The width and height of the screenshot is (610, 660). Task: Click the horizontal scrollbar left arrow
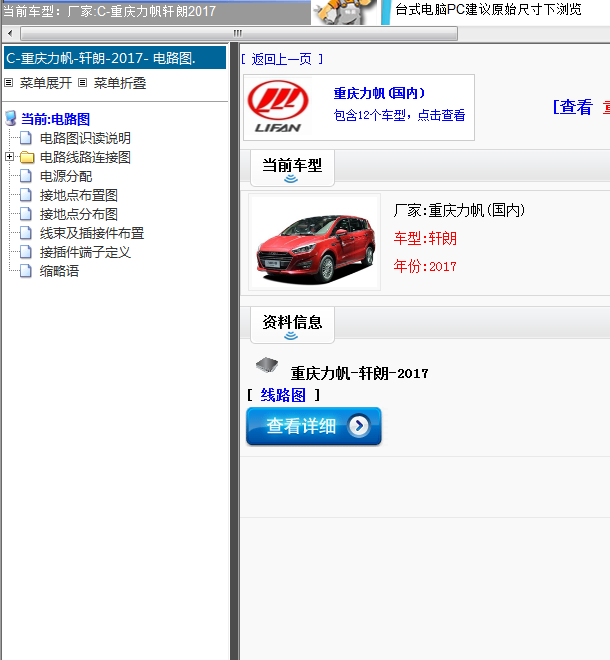pos(10,33)
